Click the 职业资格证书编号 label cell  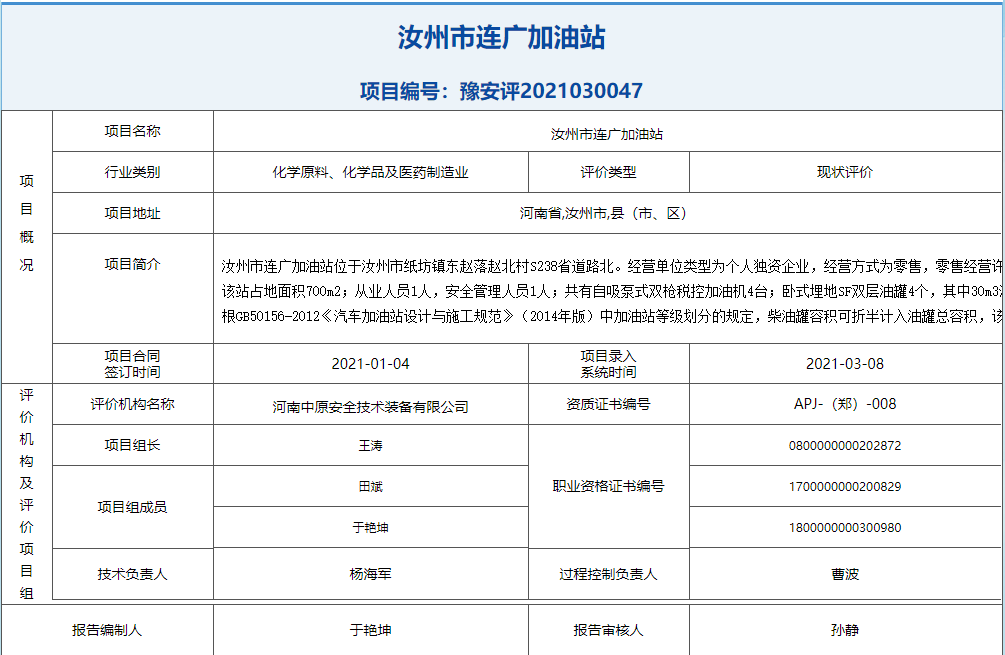pyautogui.click(x=608, y=486)
